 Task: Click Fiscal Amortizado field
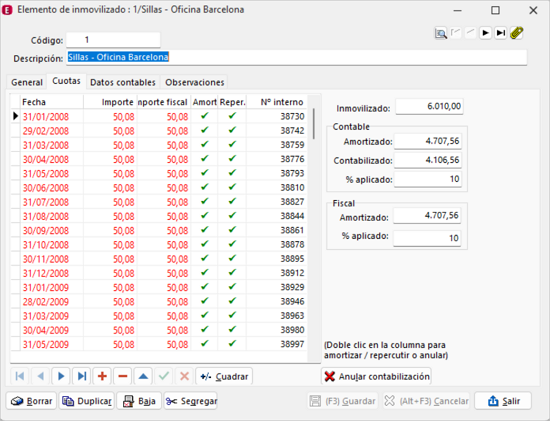click(x=427, y=215)
